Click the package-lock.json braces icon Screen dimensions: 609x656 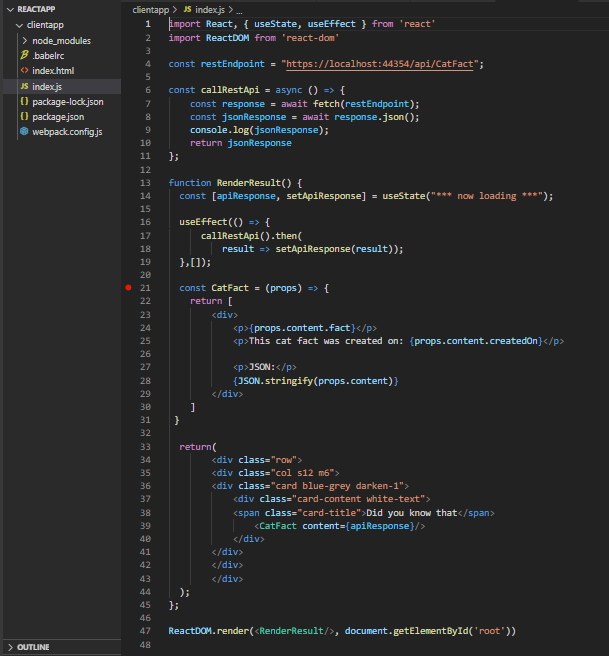point(25,102)
